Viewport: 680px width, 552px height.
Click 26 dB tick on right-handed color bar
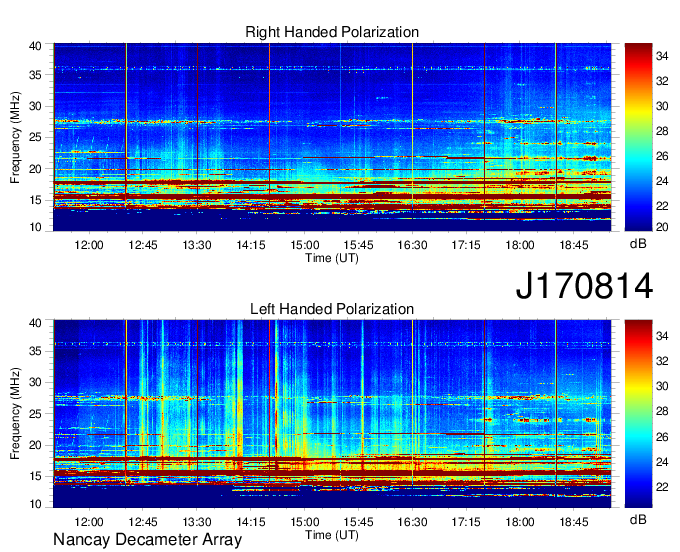point(662,156)
